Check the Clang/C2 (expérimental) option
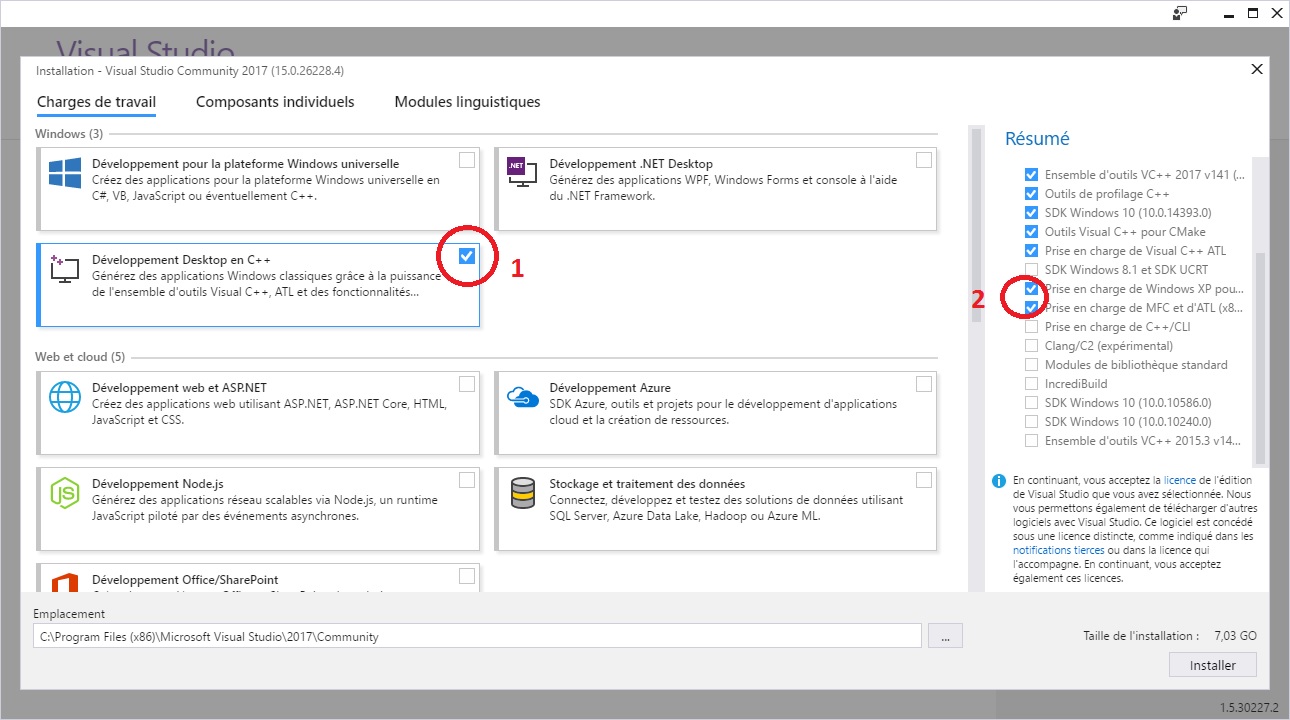Screen dimensions: 1290x720 click(1031, 346)
